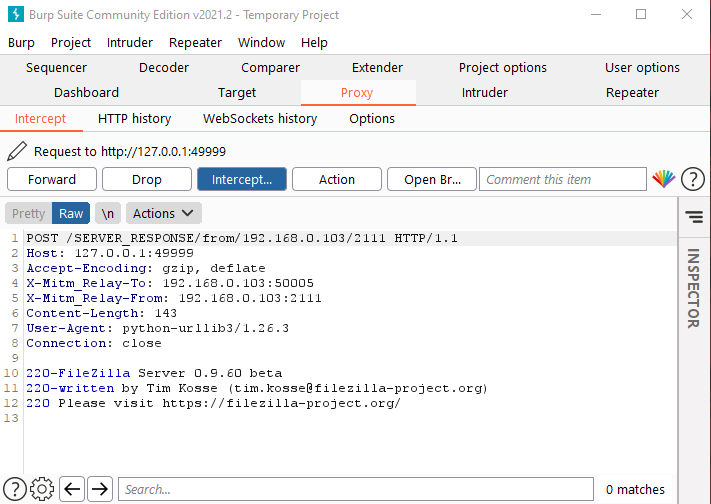
Task: Toggle non-printable characters with \n button
Action: pos(107,213)
